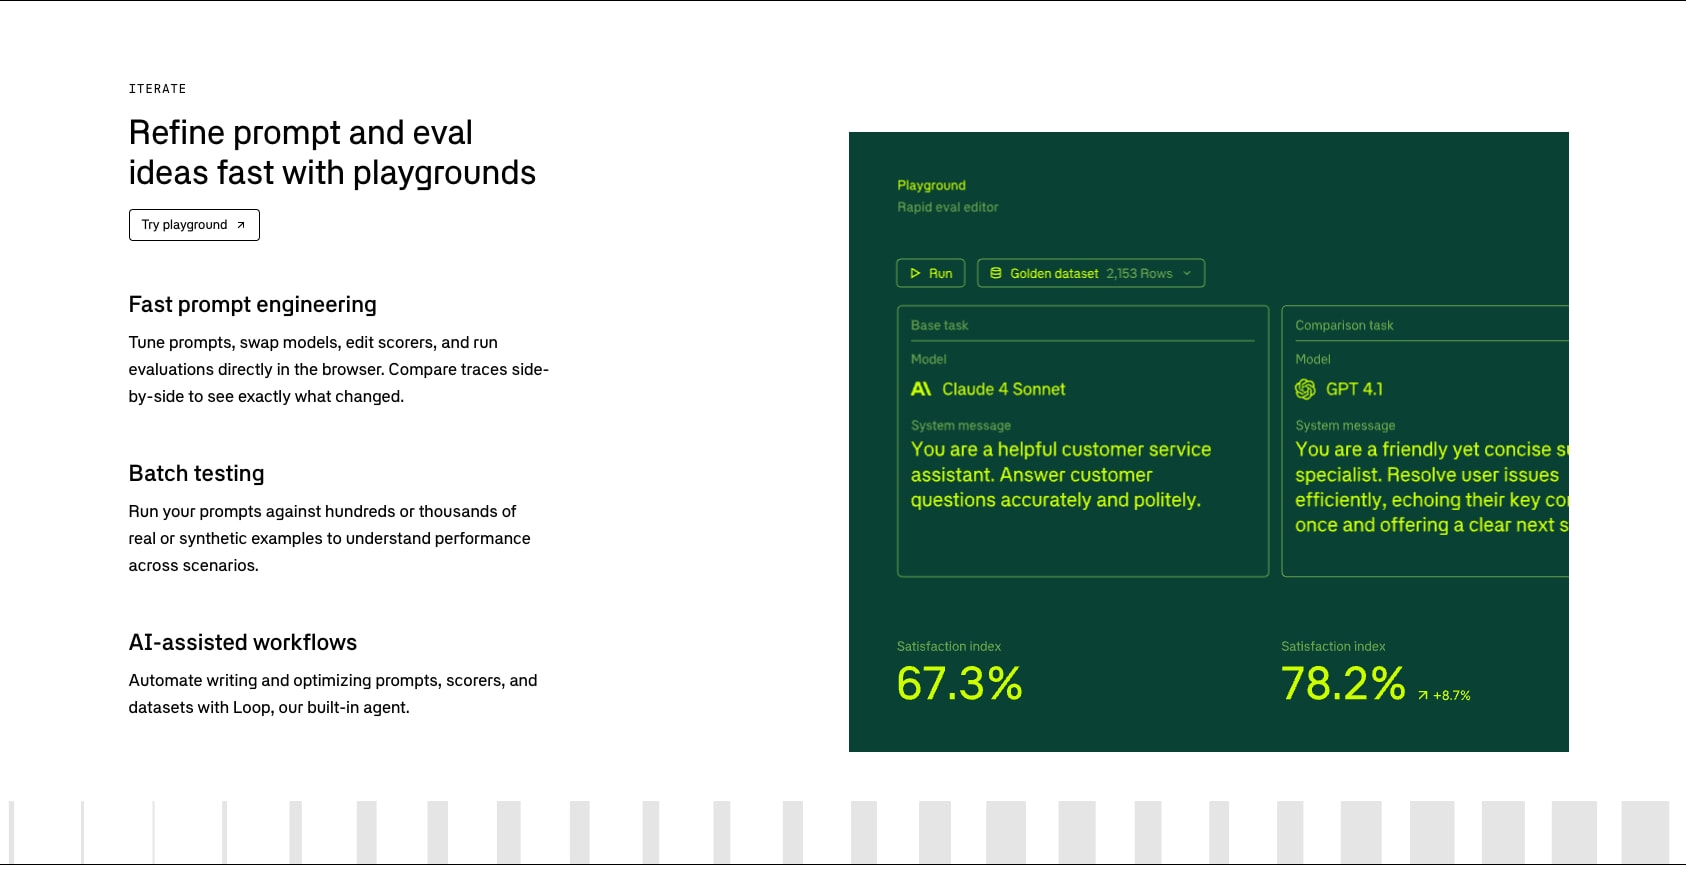Click the Anthropic logo beside Claude 4 Sonnet
Screen dimensions: 1686x870
point(921,389)
